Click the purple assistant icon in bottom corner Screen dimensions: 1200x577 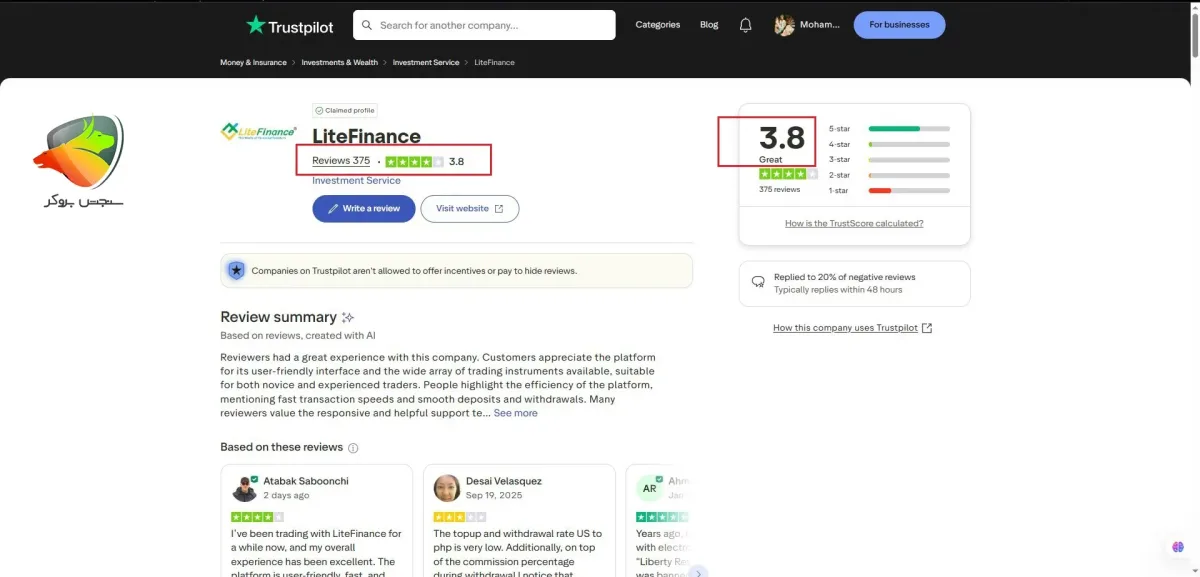[1179, 547]
